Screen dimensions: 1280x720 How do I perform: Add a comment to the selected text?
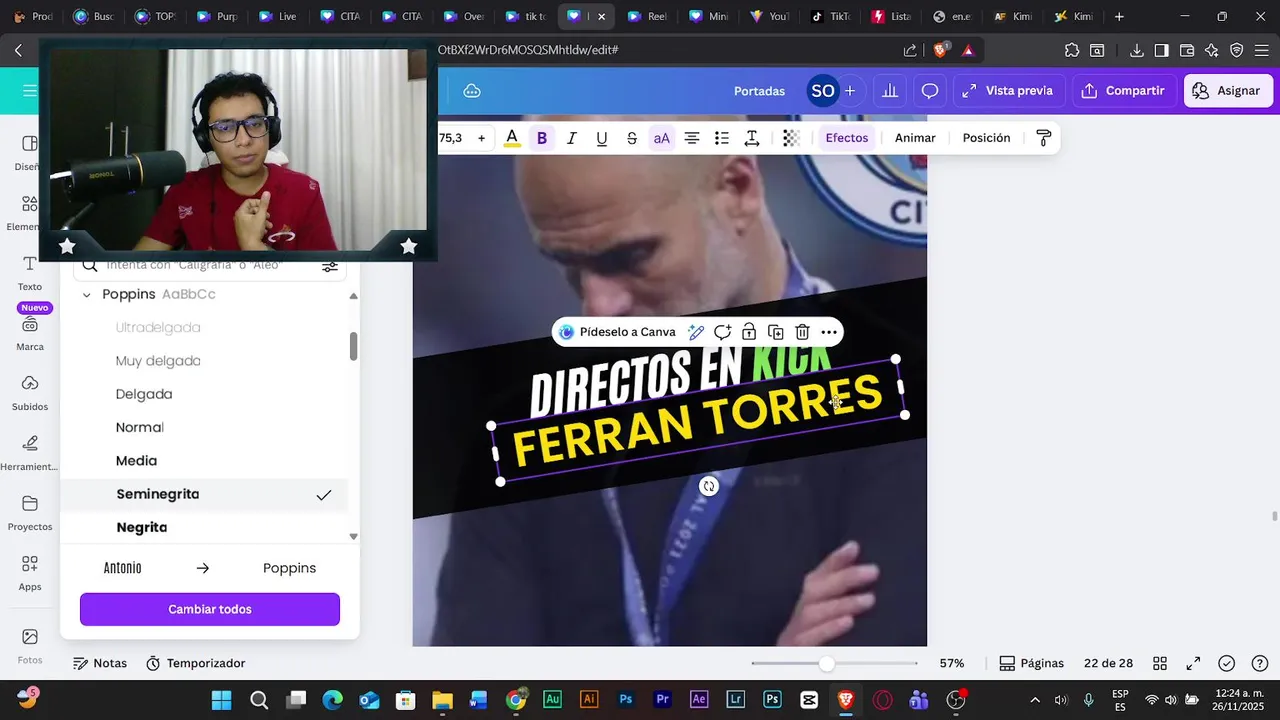pos(722,332)
